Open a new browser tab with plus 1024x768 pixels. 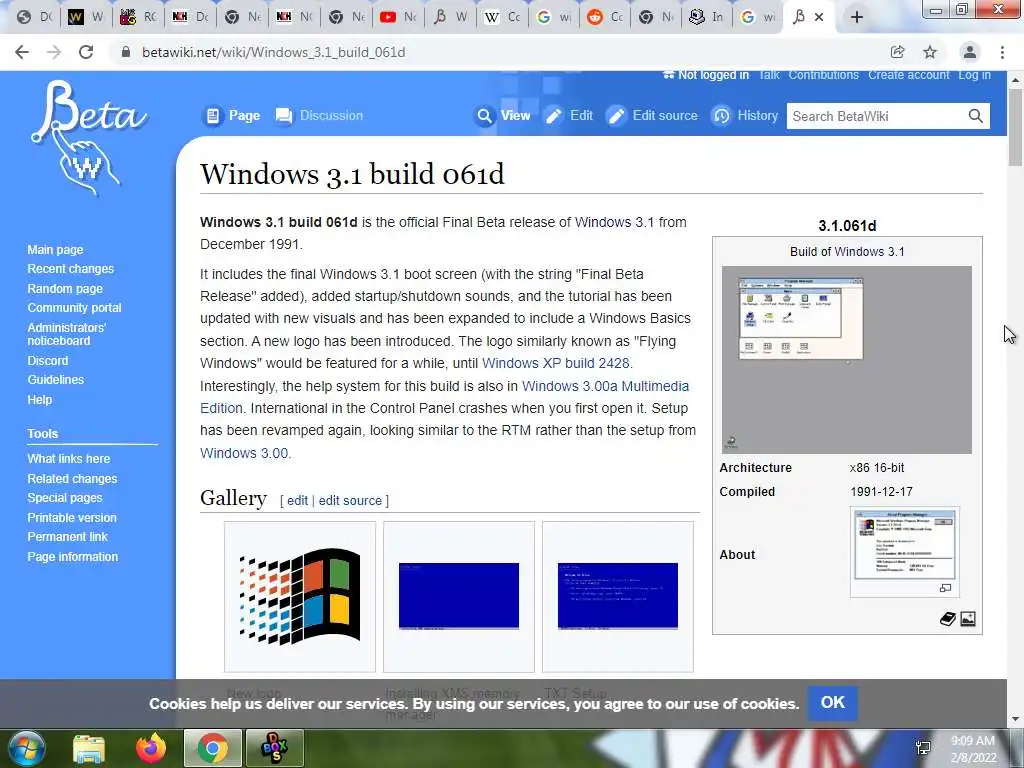857,18
